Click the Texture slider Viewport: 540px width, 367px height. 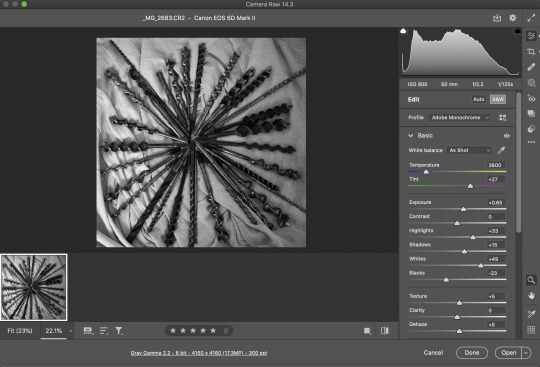[x=457, y=303]
